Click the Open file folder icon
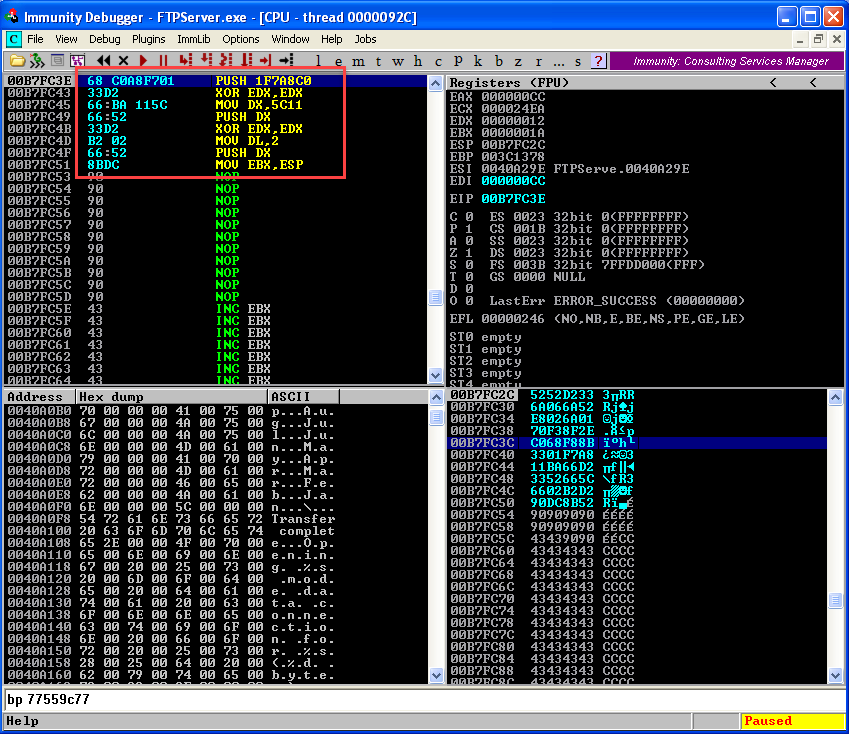 click(x=18, y=61)
